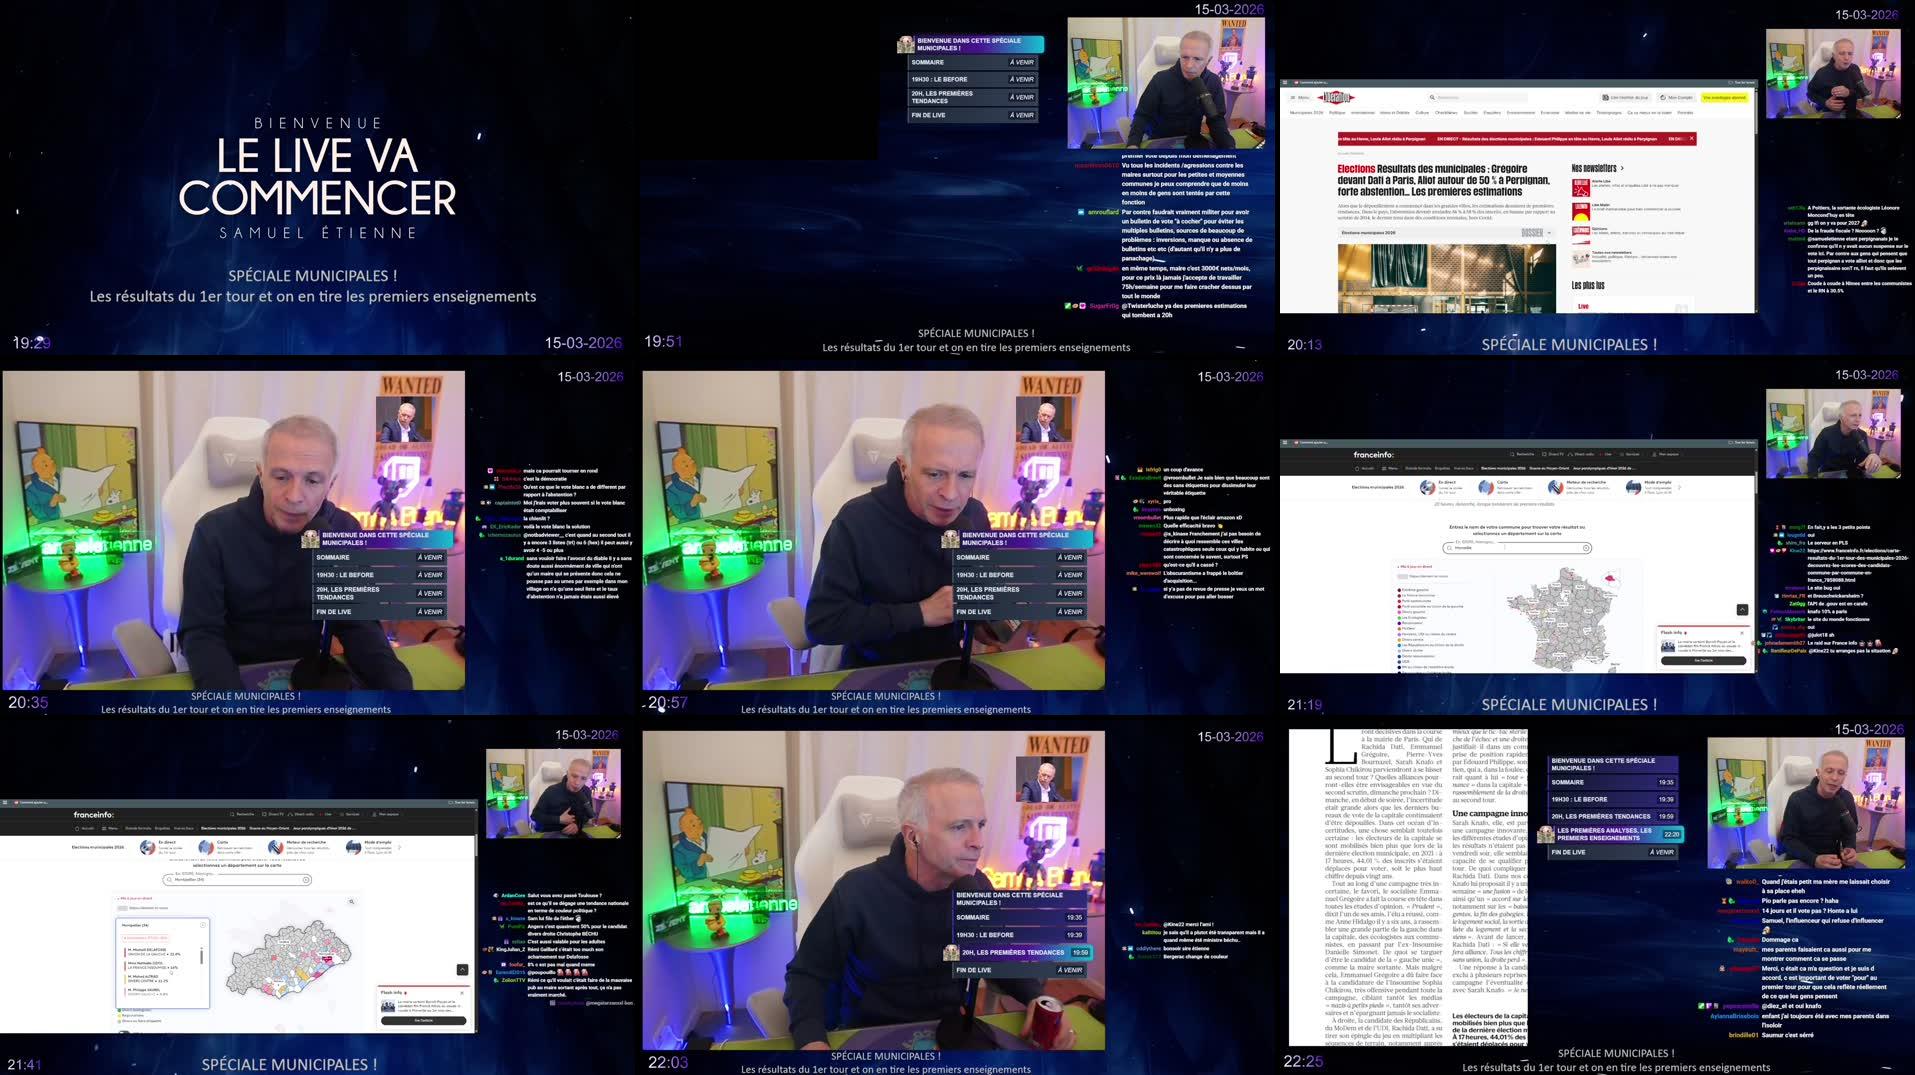Expand the Élections municipales 2026 dossier dropdown

tap(1549, 233)
